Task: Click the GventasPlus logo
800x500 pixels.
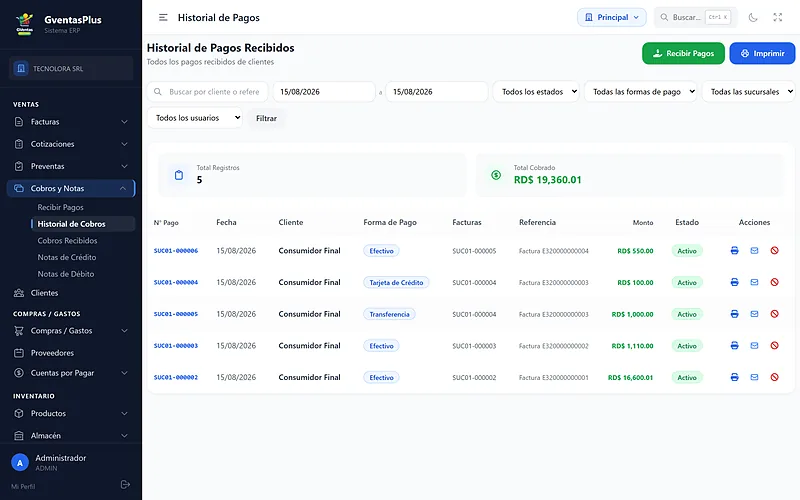Action: pyautogui.click(x=24, y=24)
